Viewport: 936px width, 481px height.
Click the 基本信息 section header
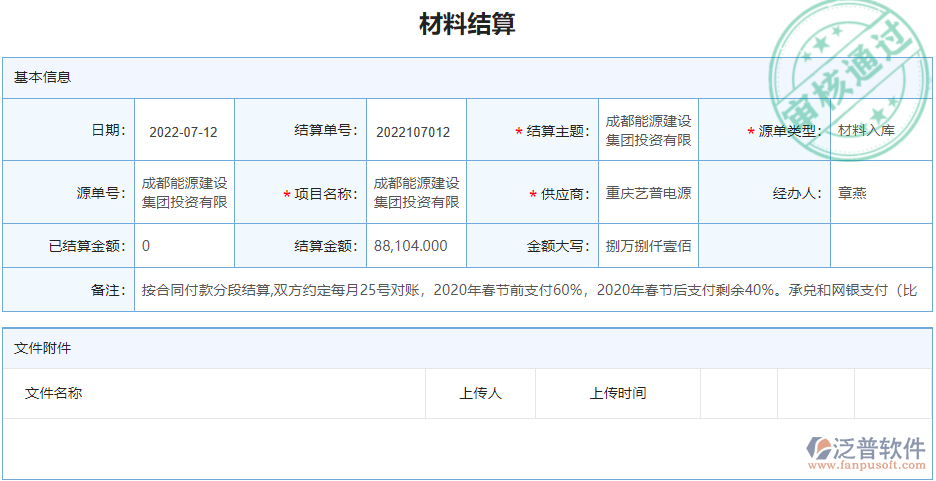click(42, 77)
